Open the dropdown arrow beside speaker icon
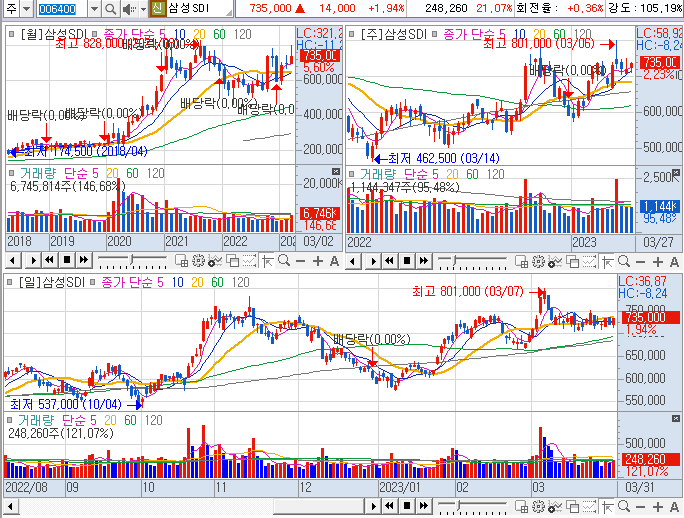684x518 pixels. (x=143, y=8)
